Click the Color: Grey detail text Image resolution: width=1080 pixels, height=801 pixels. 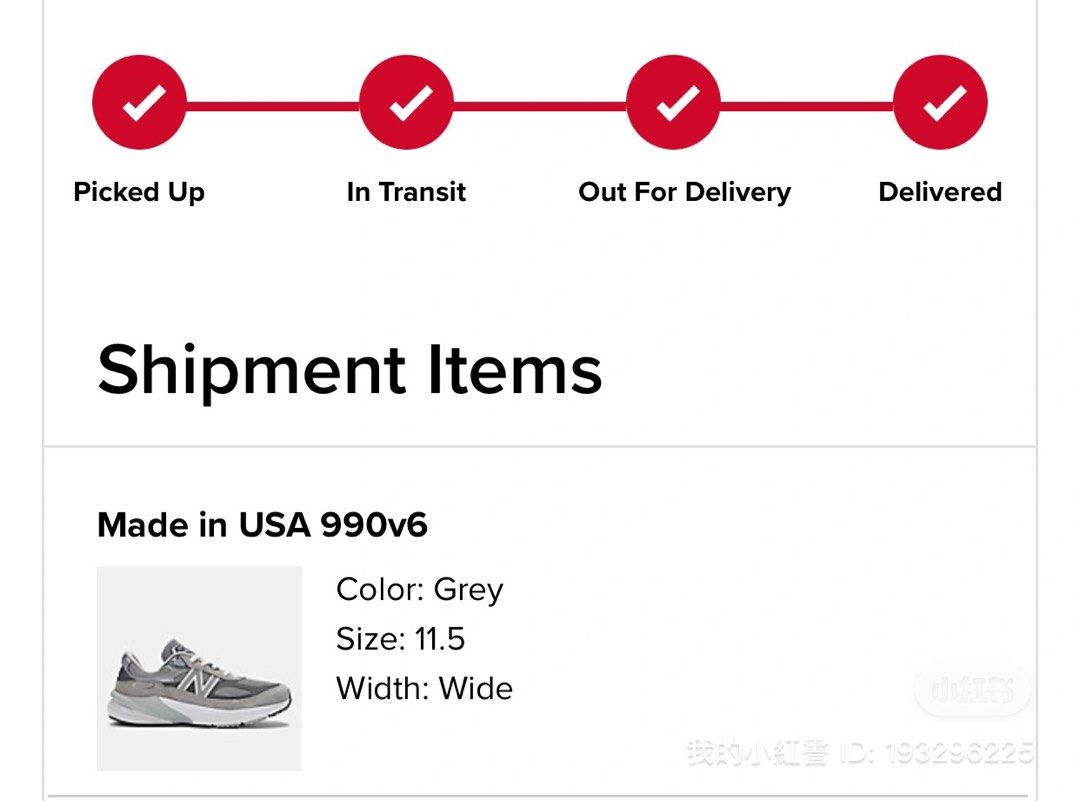pos(419,590)
